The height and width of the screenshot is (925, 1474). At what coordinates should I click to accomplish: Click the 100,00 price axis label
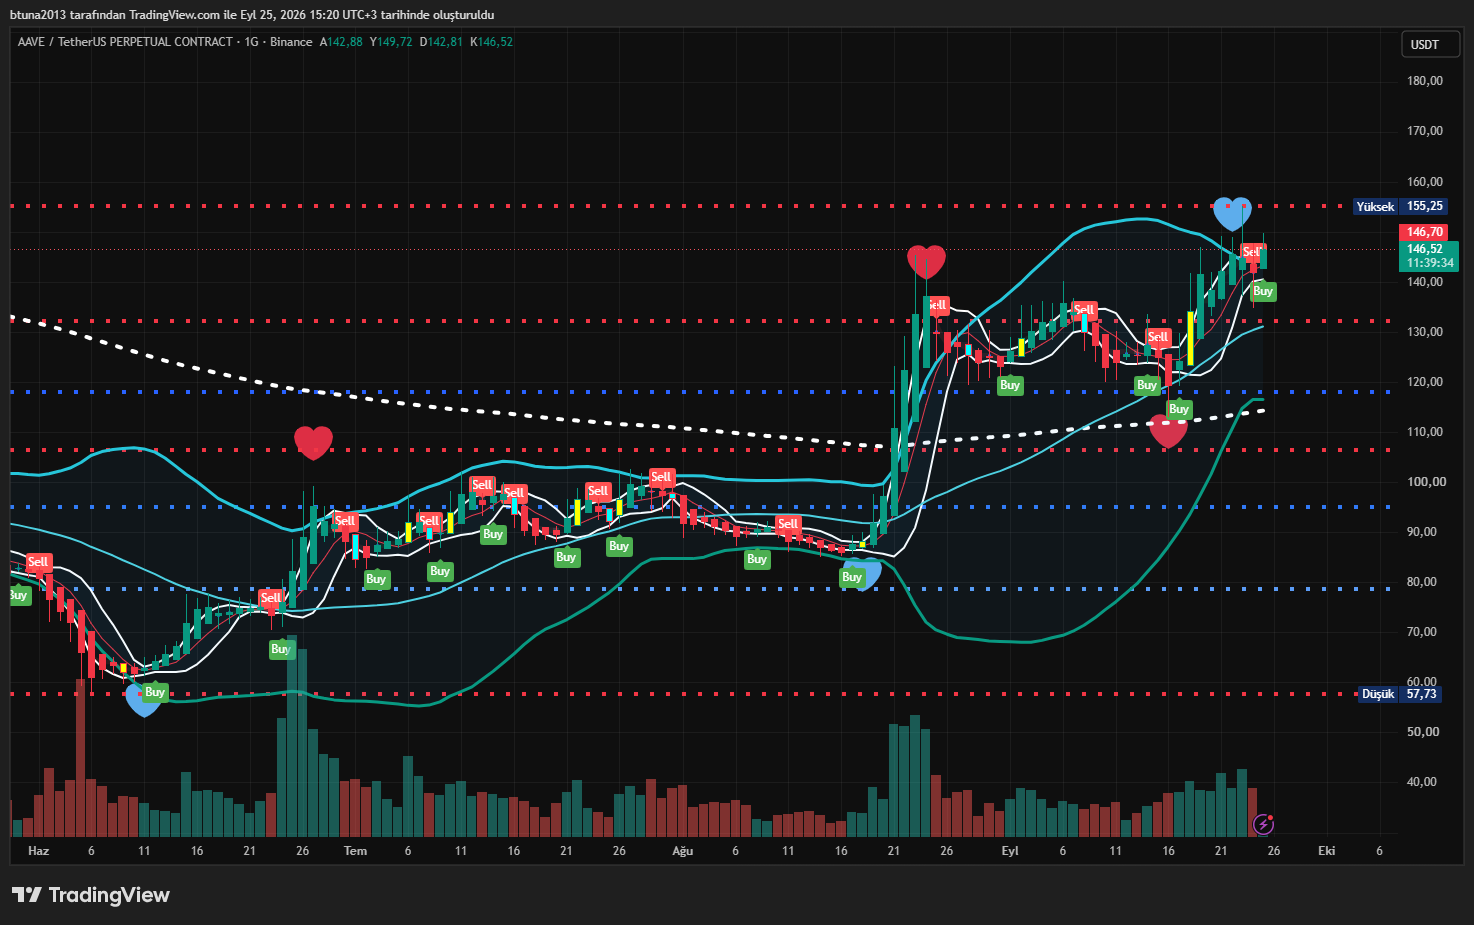coord(1426,482)
